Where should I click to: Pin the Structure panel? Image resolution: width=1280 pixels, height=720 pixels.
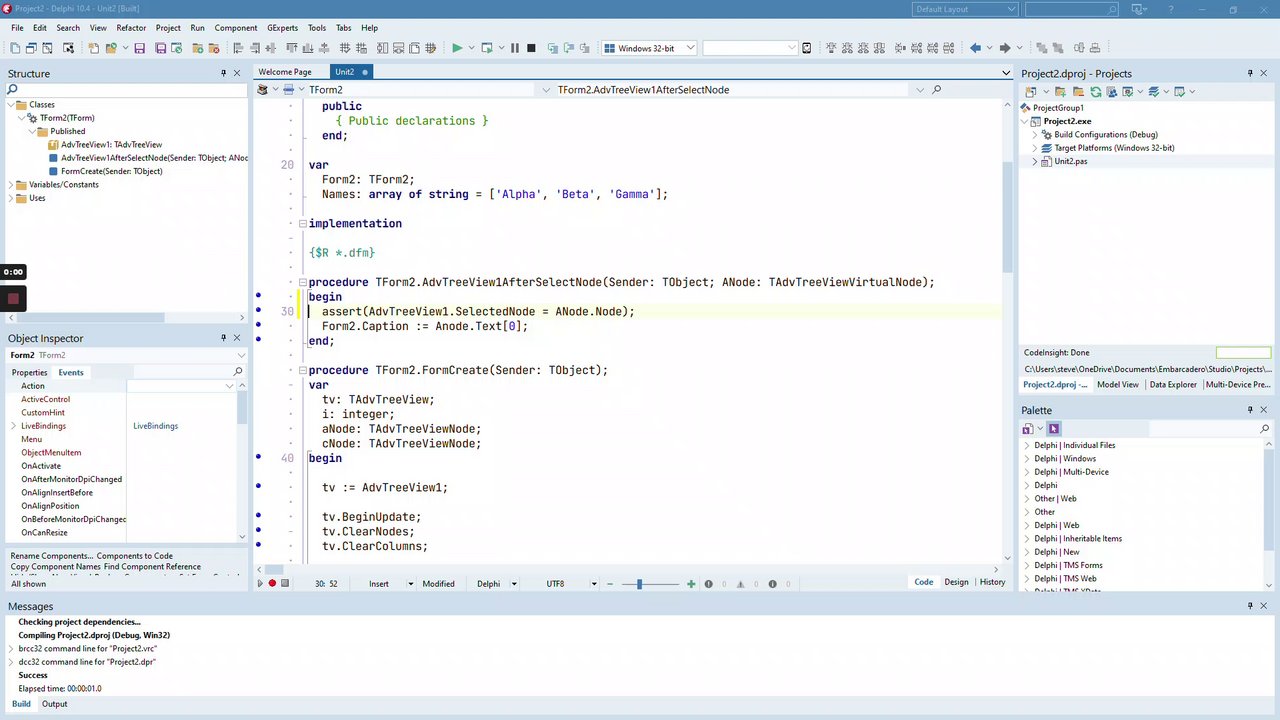pyautogui.click(x=223, y=73)
